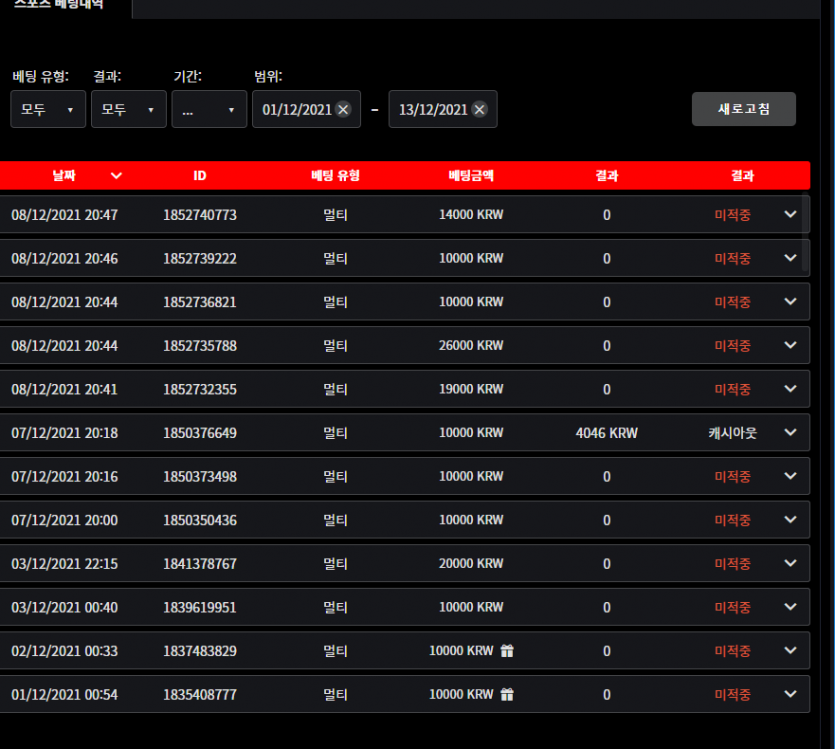Click the gift icon in row 1835408777

[507, 694]
